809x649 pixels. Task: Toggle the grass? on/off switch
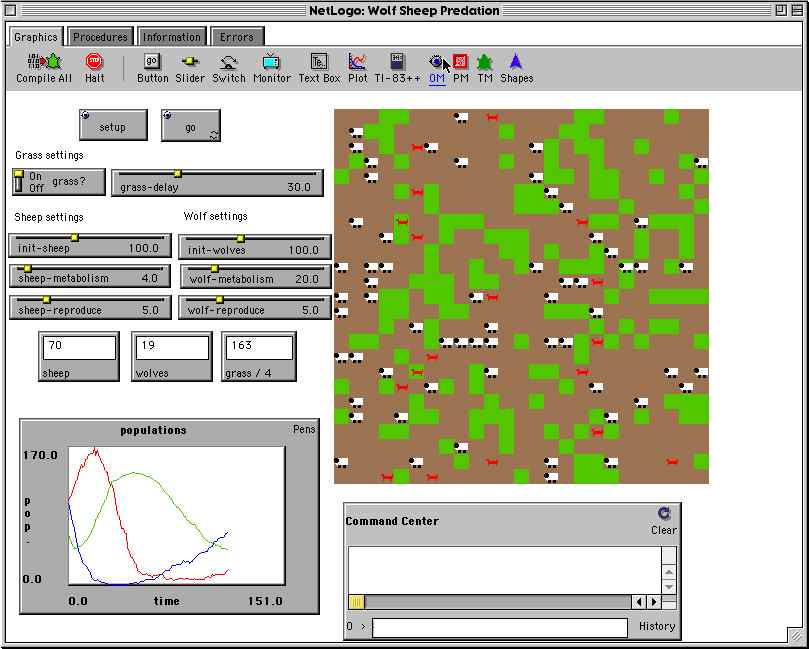coord(19,181)
